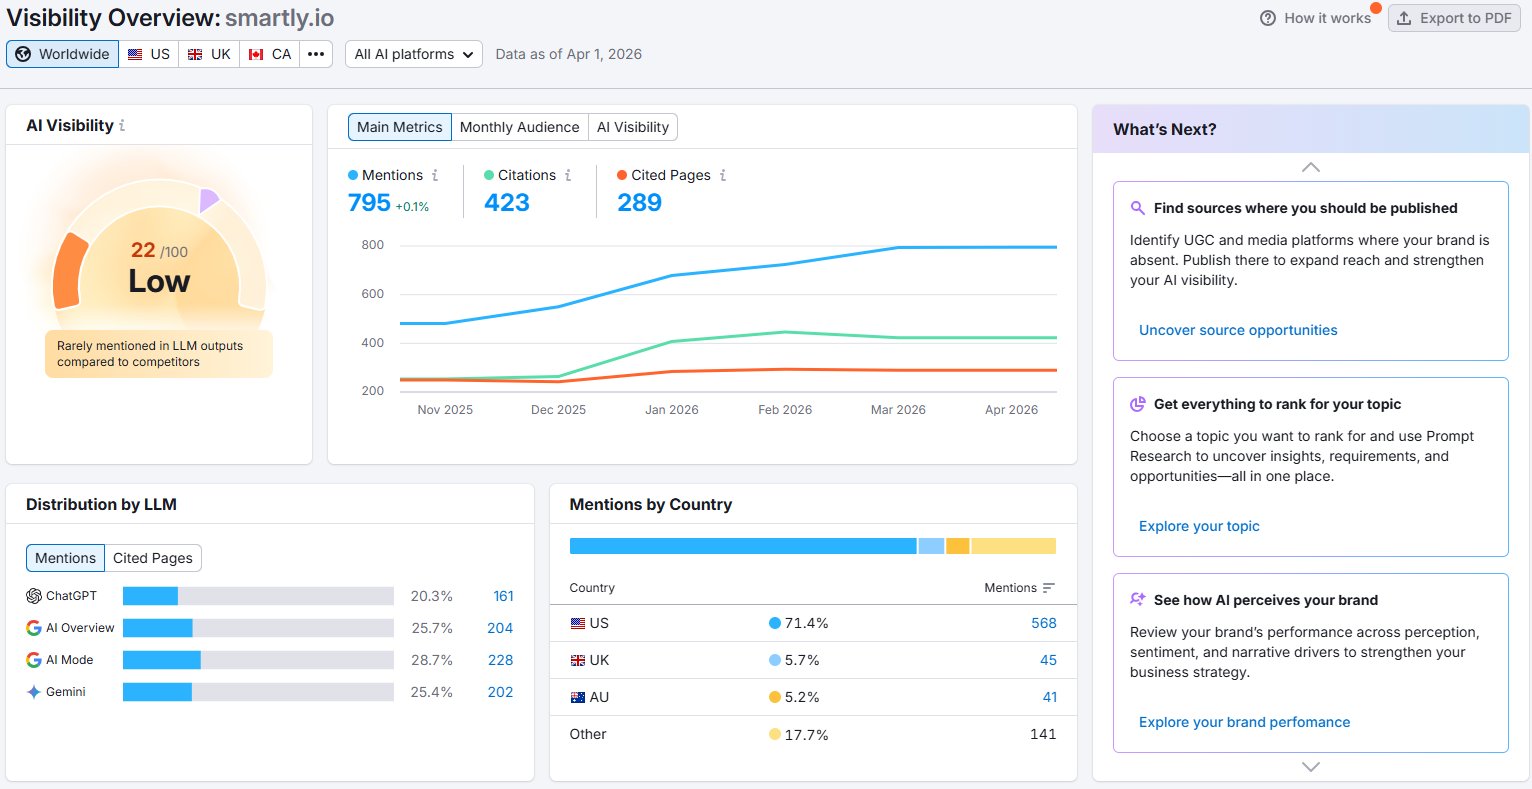This screenshot has width=1532, height=789.
Task: Click the Google AI Overview icon
Action: click(x=33, y=627)
